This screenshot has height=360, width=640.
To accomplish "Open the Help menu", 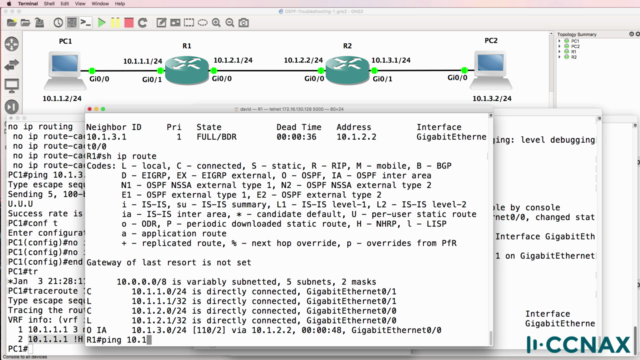I will (120, 4).
